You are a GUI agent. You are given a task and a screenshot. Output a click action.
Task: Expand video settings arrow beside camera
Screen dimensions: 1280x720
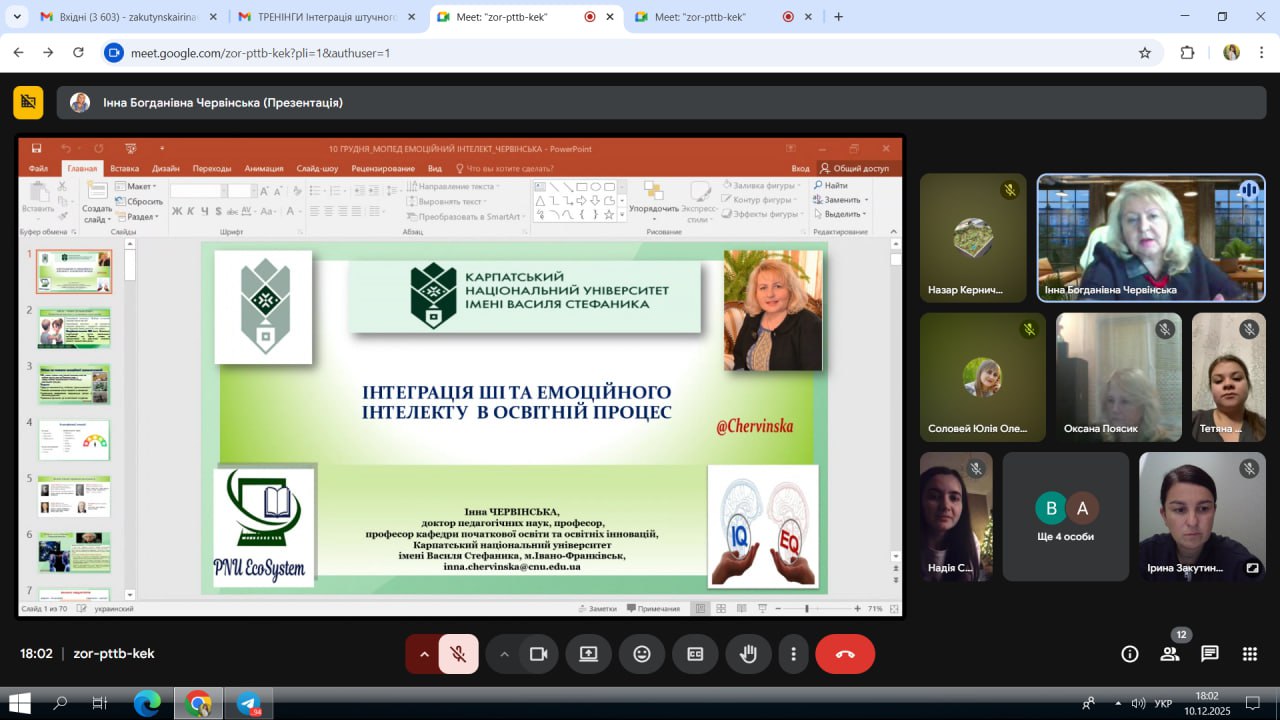(x=504, y=654)
